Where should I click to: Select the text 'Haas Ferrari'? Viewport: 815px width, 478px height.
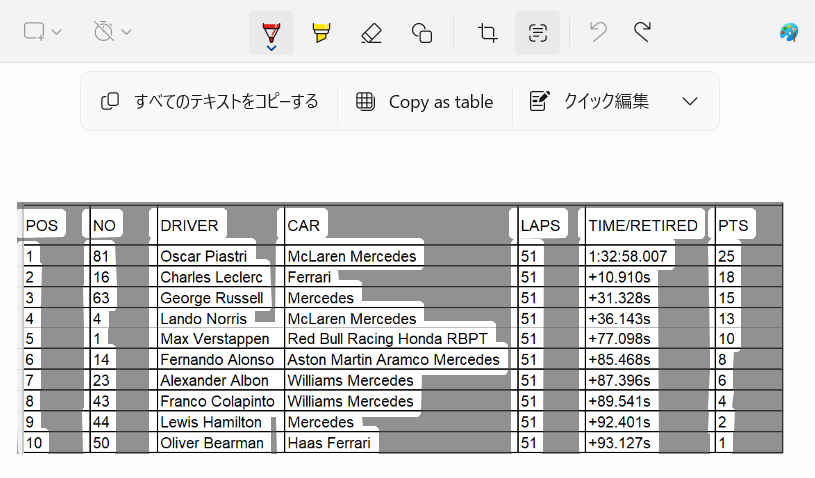pyautogui.click(x=329, y=443)
